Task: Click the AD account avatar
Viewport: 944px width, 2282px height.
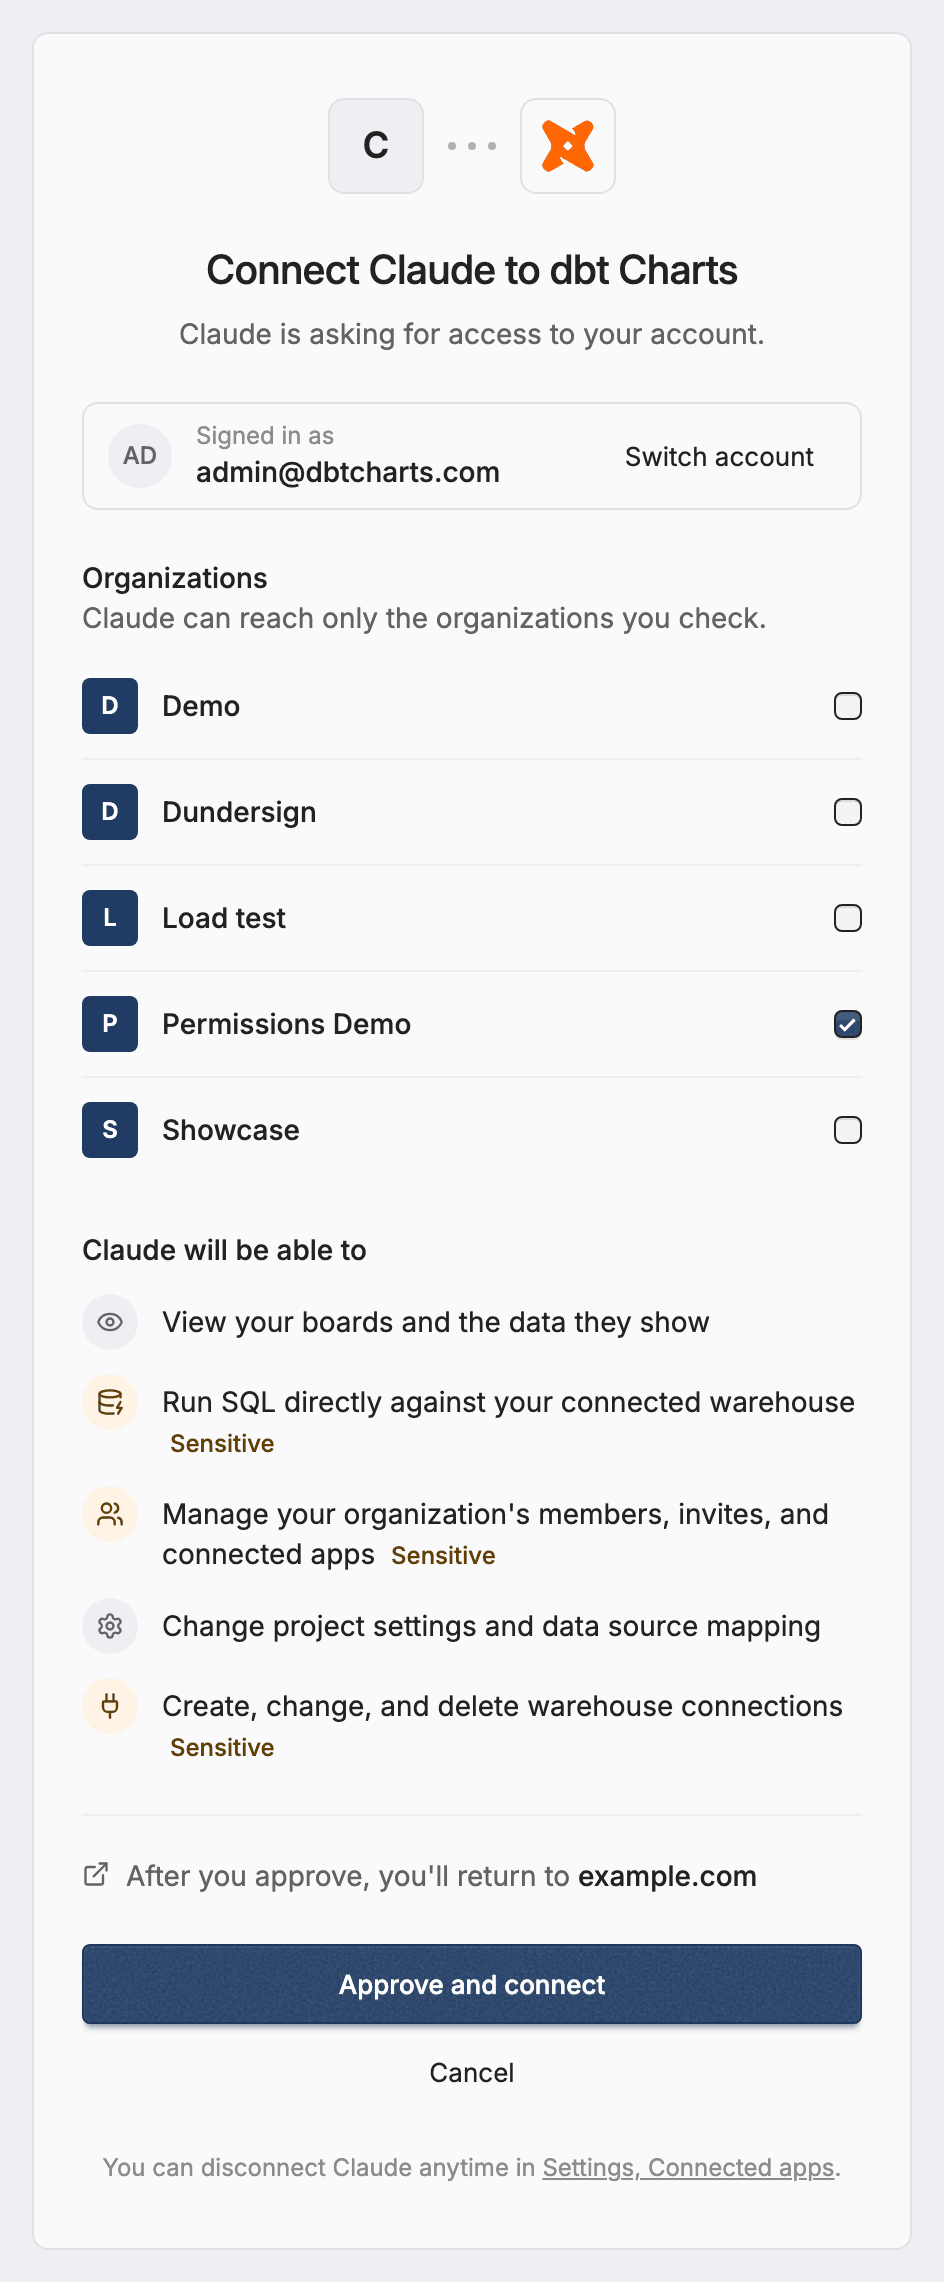Action: tap(140, 456)
